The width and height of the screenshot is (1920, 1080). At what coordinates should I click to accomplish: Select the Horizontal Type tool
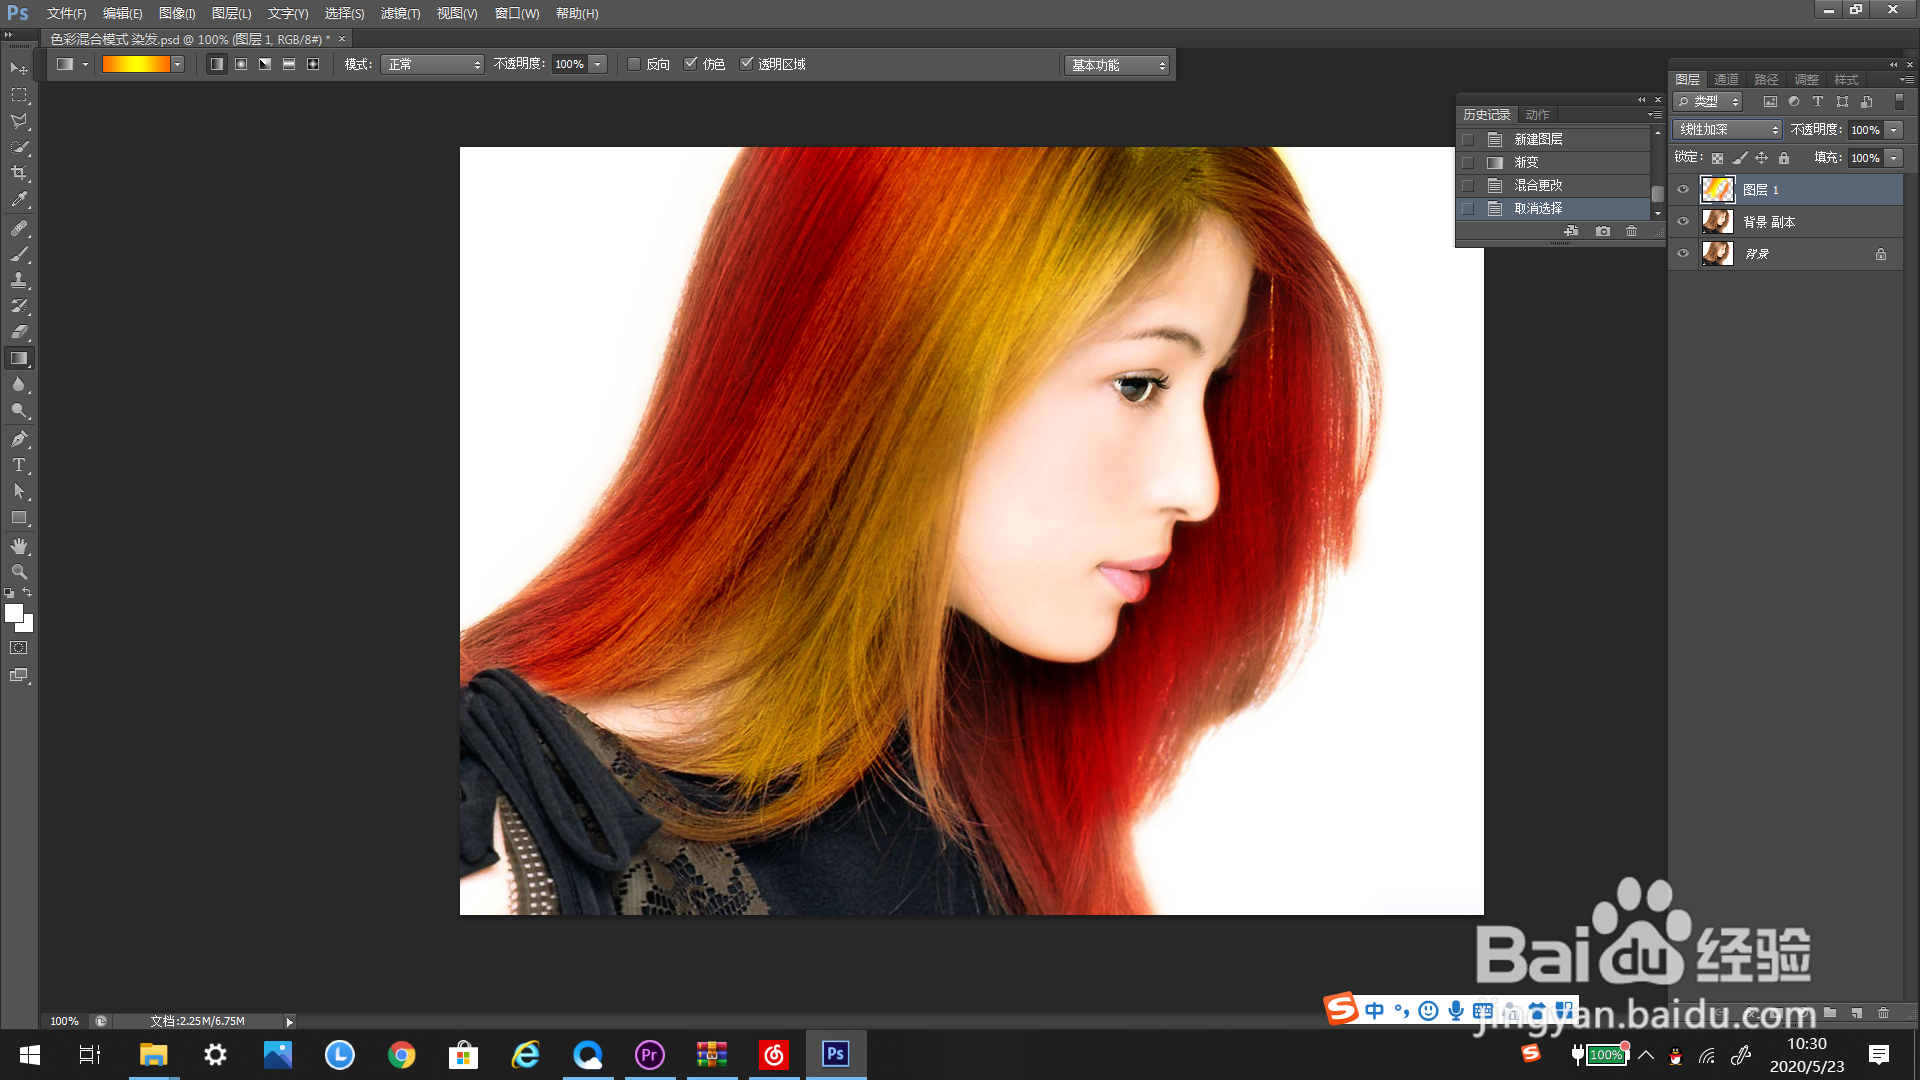[x=19, y=465]
